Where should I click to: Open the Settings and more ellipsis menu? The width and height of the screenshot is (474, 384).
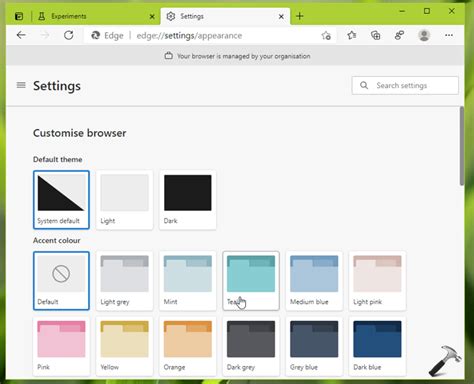449,35
